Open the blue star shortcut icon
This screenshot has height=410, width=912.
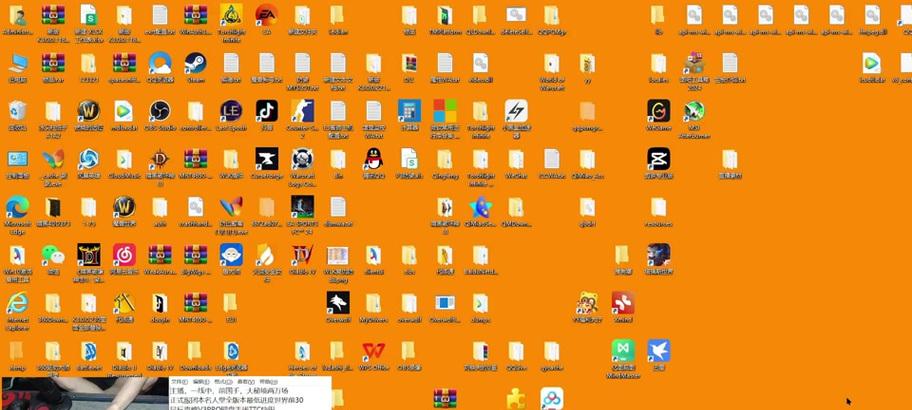[x=480, y=206]
